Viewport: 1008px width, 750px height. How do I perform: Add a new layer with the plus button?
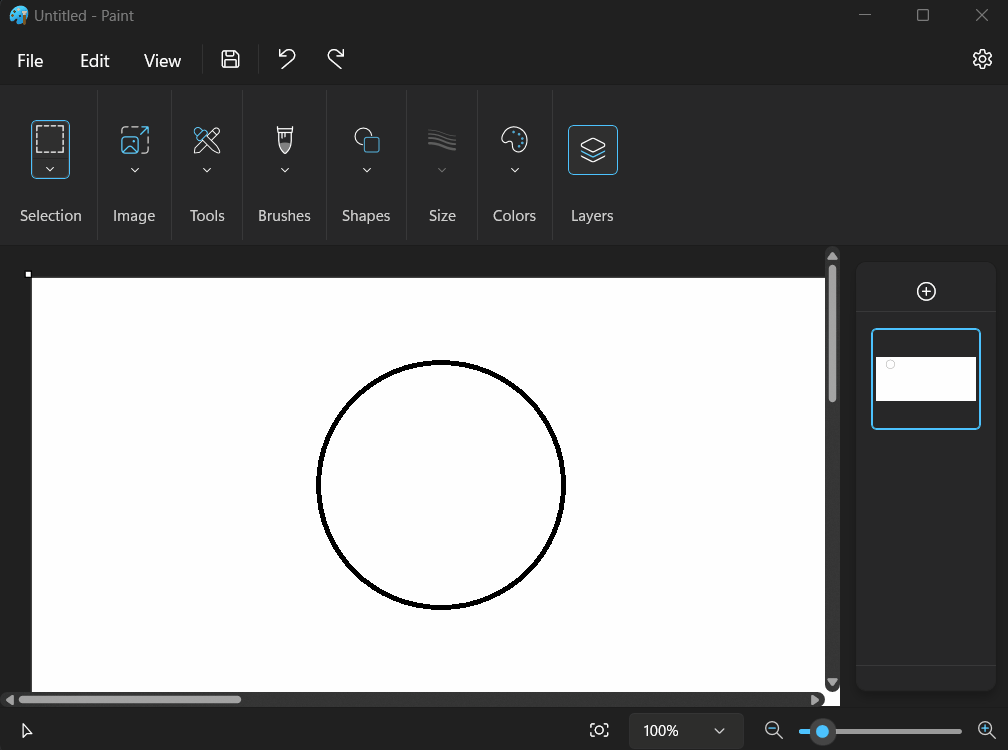925,291
